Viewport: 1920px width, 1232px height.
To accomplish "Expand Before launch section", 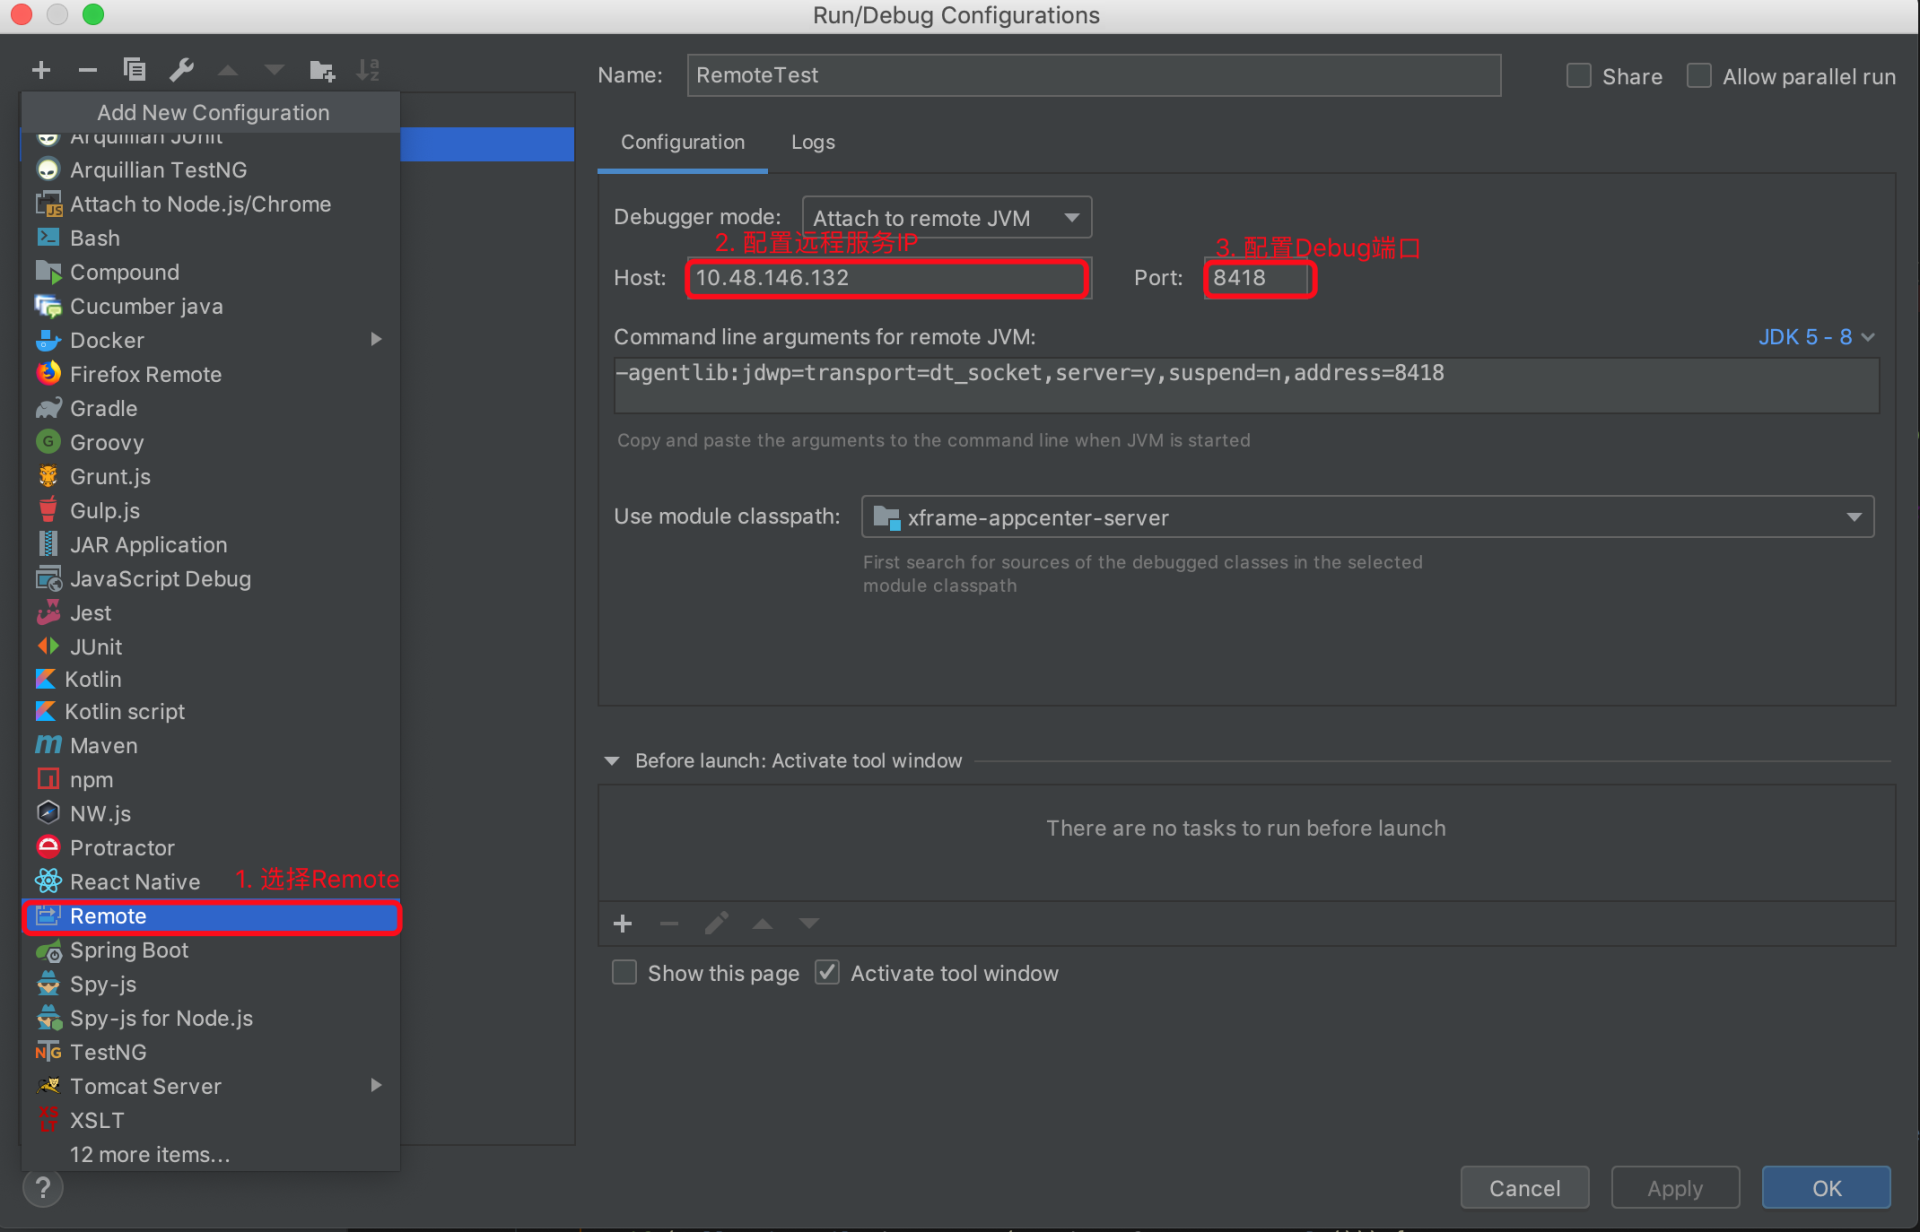I will point(616,760).
